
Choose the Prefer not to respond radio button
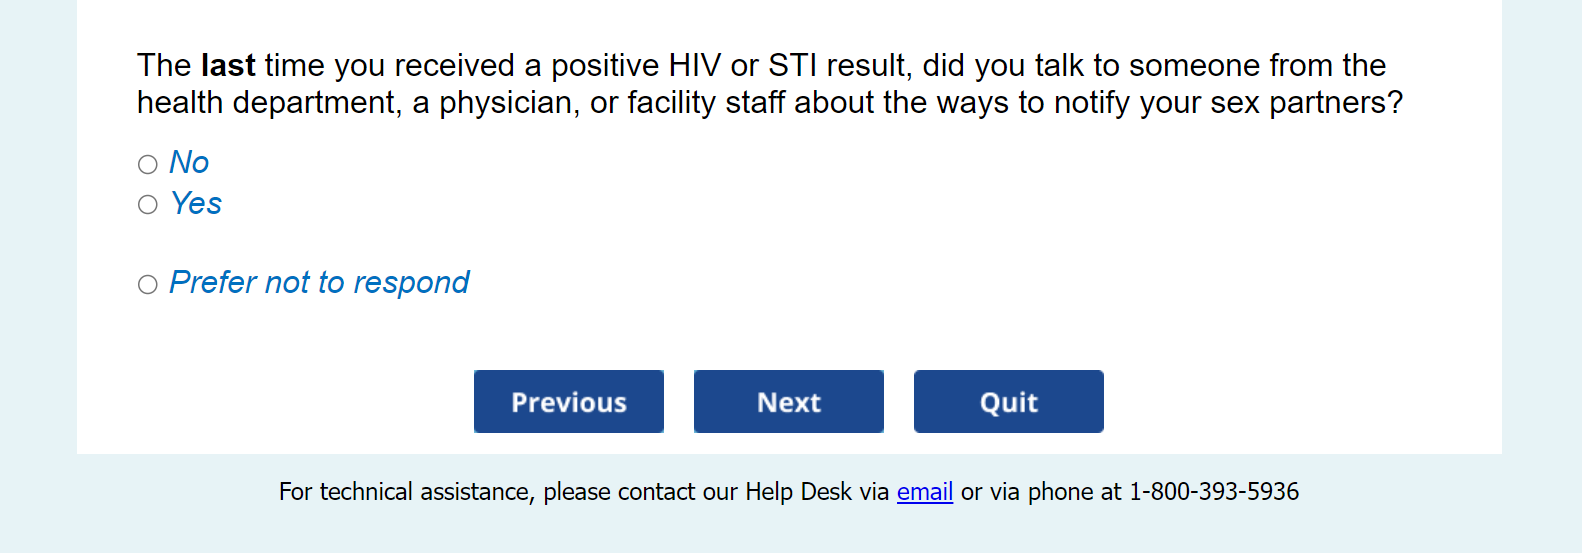click(x=148, y=285)
